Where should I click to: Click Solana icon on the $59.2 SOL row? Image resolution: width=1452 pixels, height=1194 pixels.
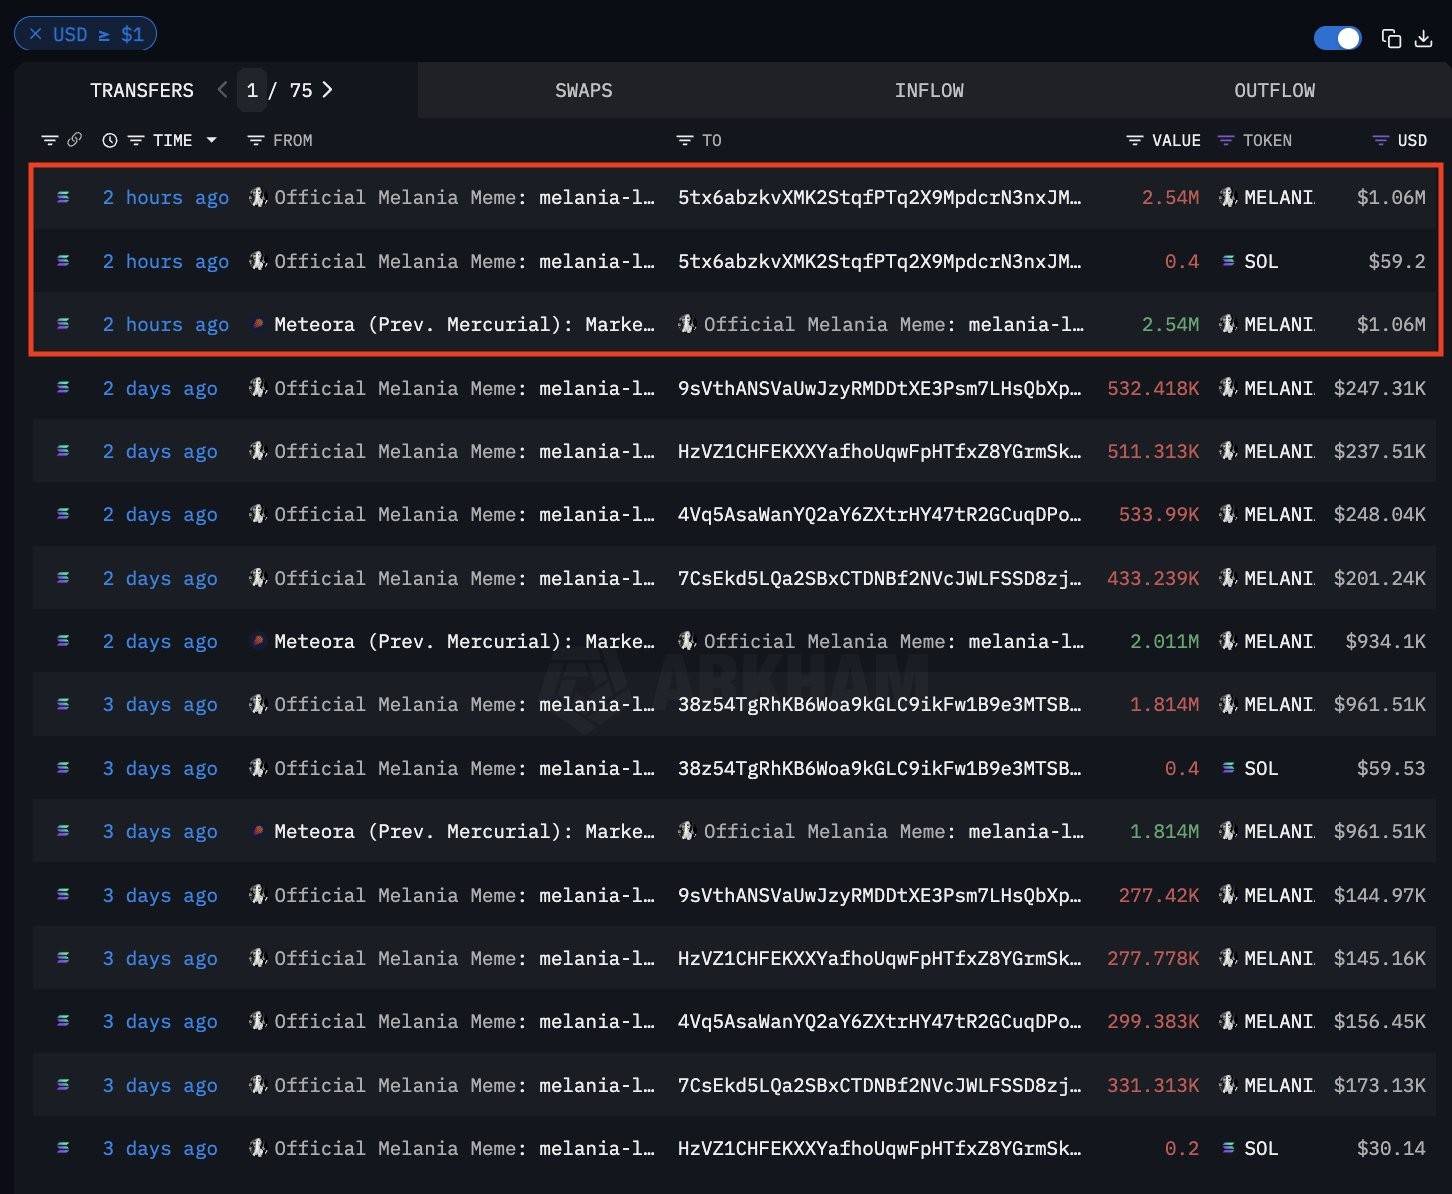pyautogui.click(x=63, y=261)
